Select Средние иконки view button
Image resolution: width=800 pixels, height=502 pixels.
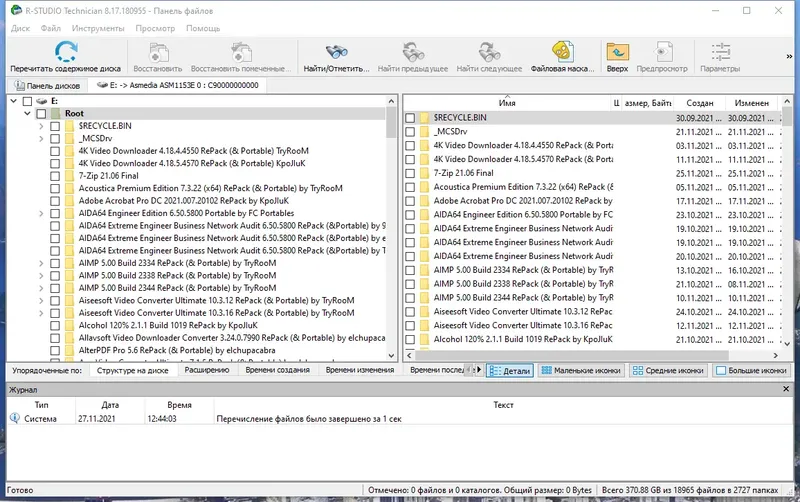pyautogui.click(x=668, y=370)
